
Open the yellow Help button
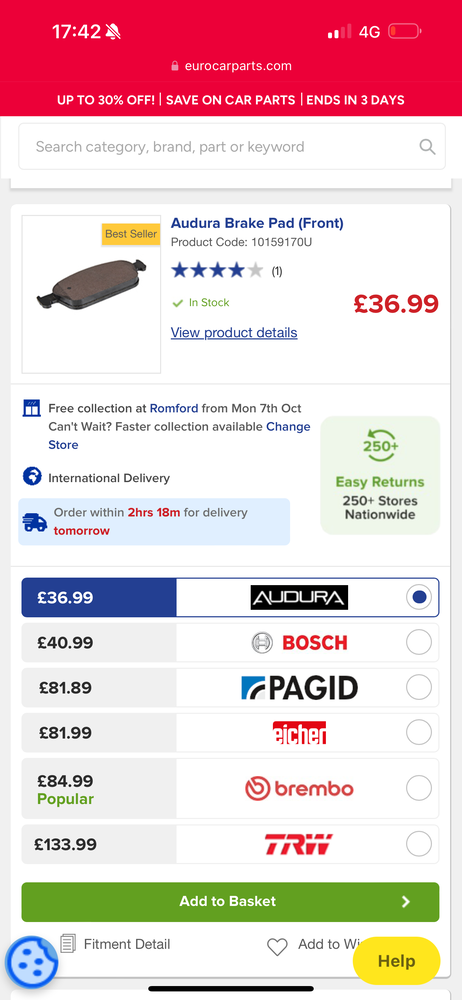(396, 961)
